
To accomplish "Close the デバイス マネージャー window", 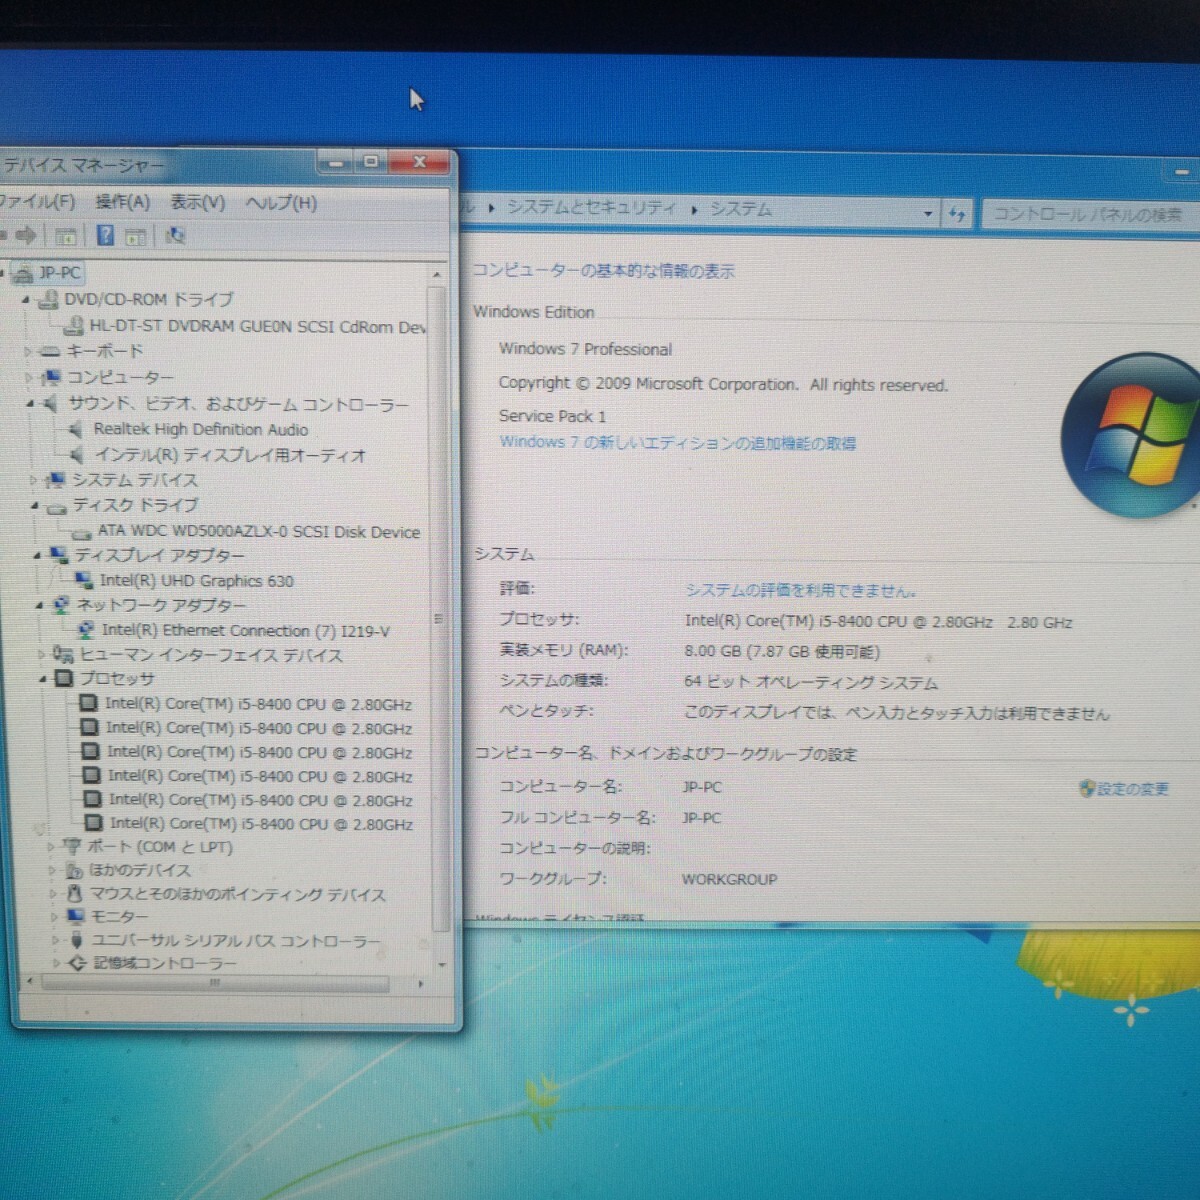I will tap(419, 162).
